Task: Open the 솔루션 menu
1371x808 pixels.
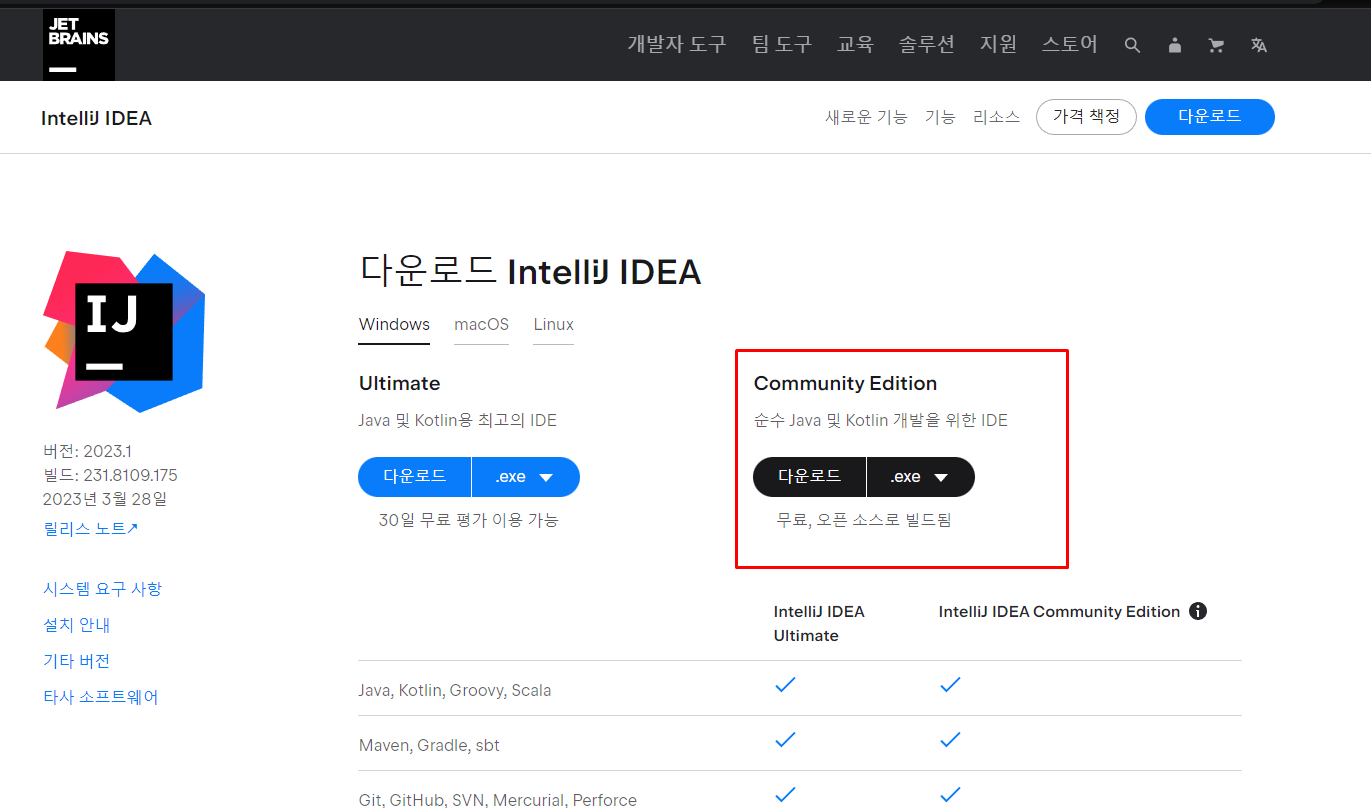Action: [x=926, y=44]
